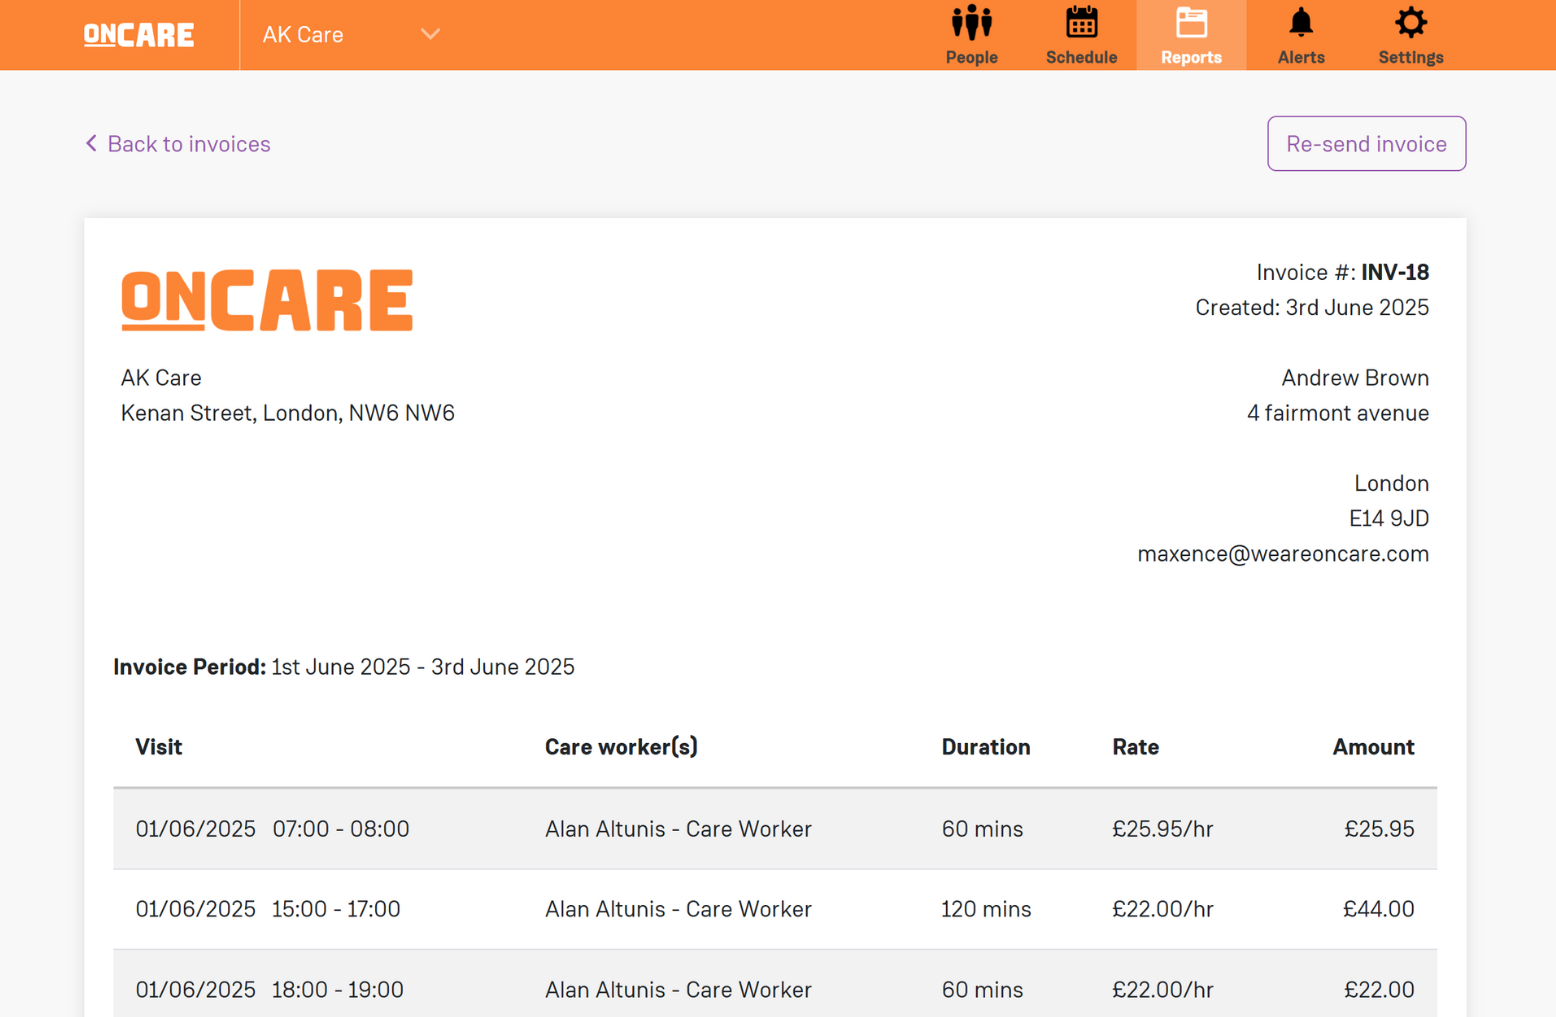Viewport: 1556px width, 1017px height.
Task: Select the 18:00 - 19:00 visit row
Action: tap(774, 989)
